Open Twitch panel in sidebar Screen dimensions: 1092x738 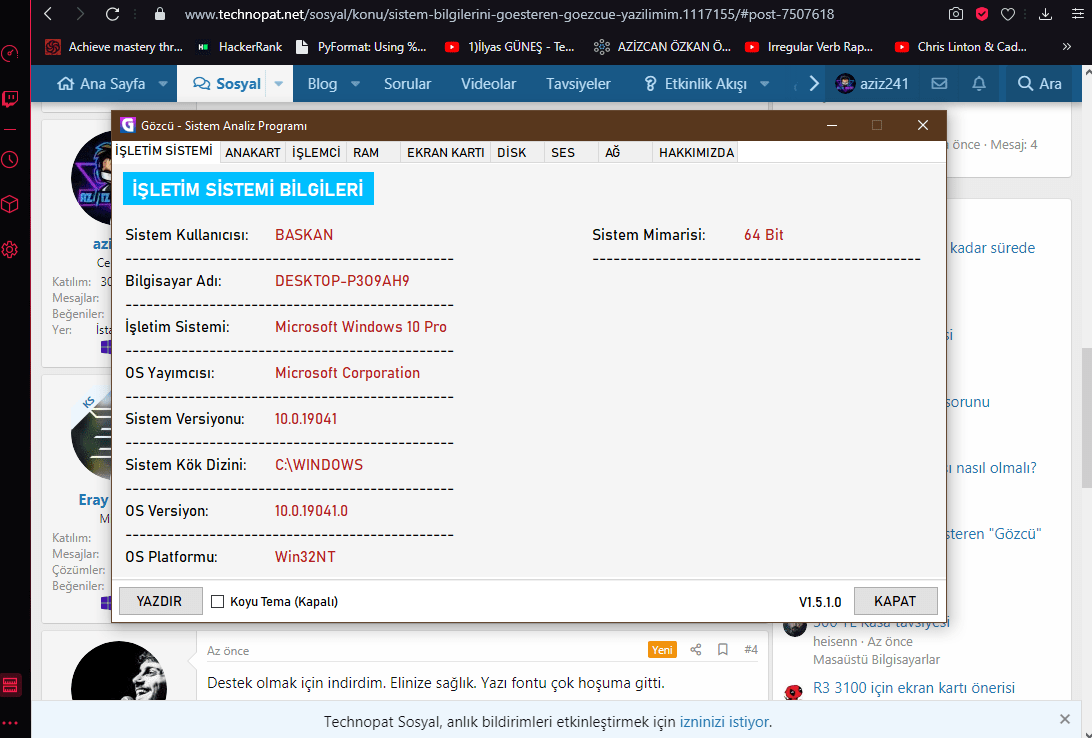[10, 99]
